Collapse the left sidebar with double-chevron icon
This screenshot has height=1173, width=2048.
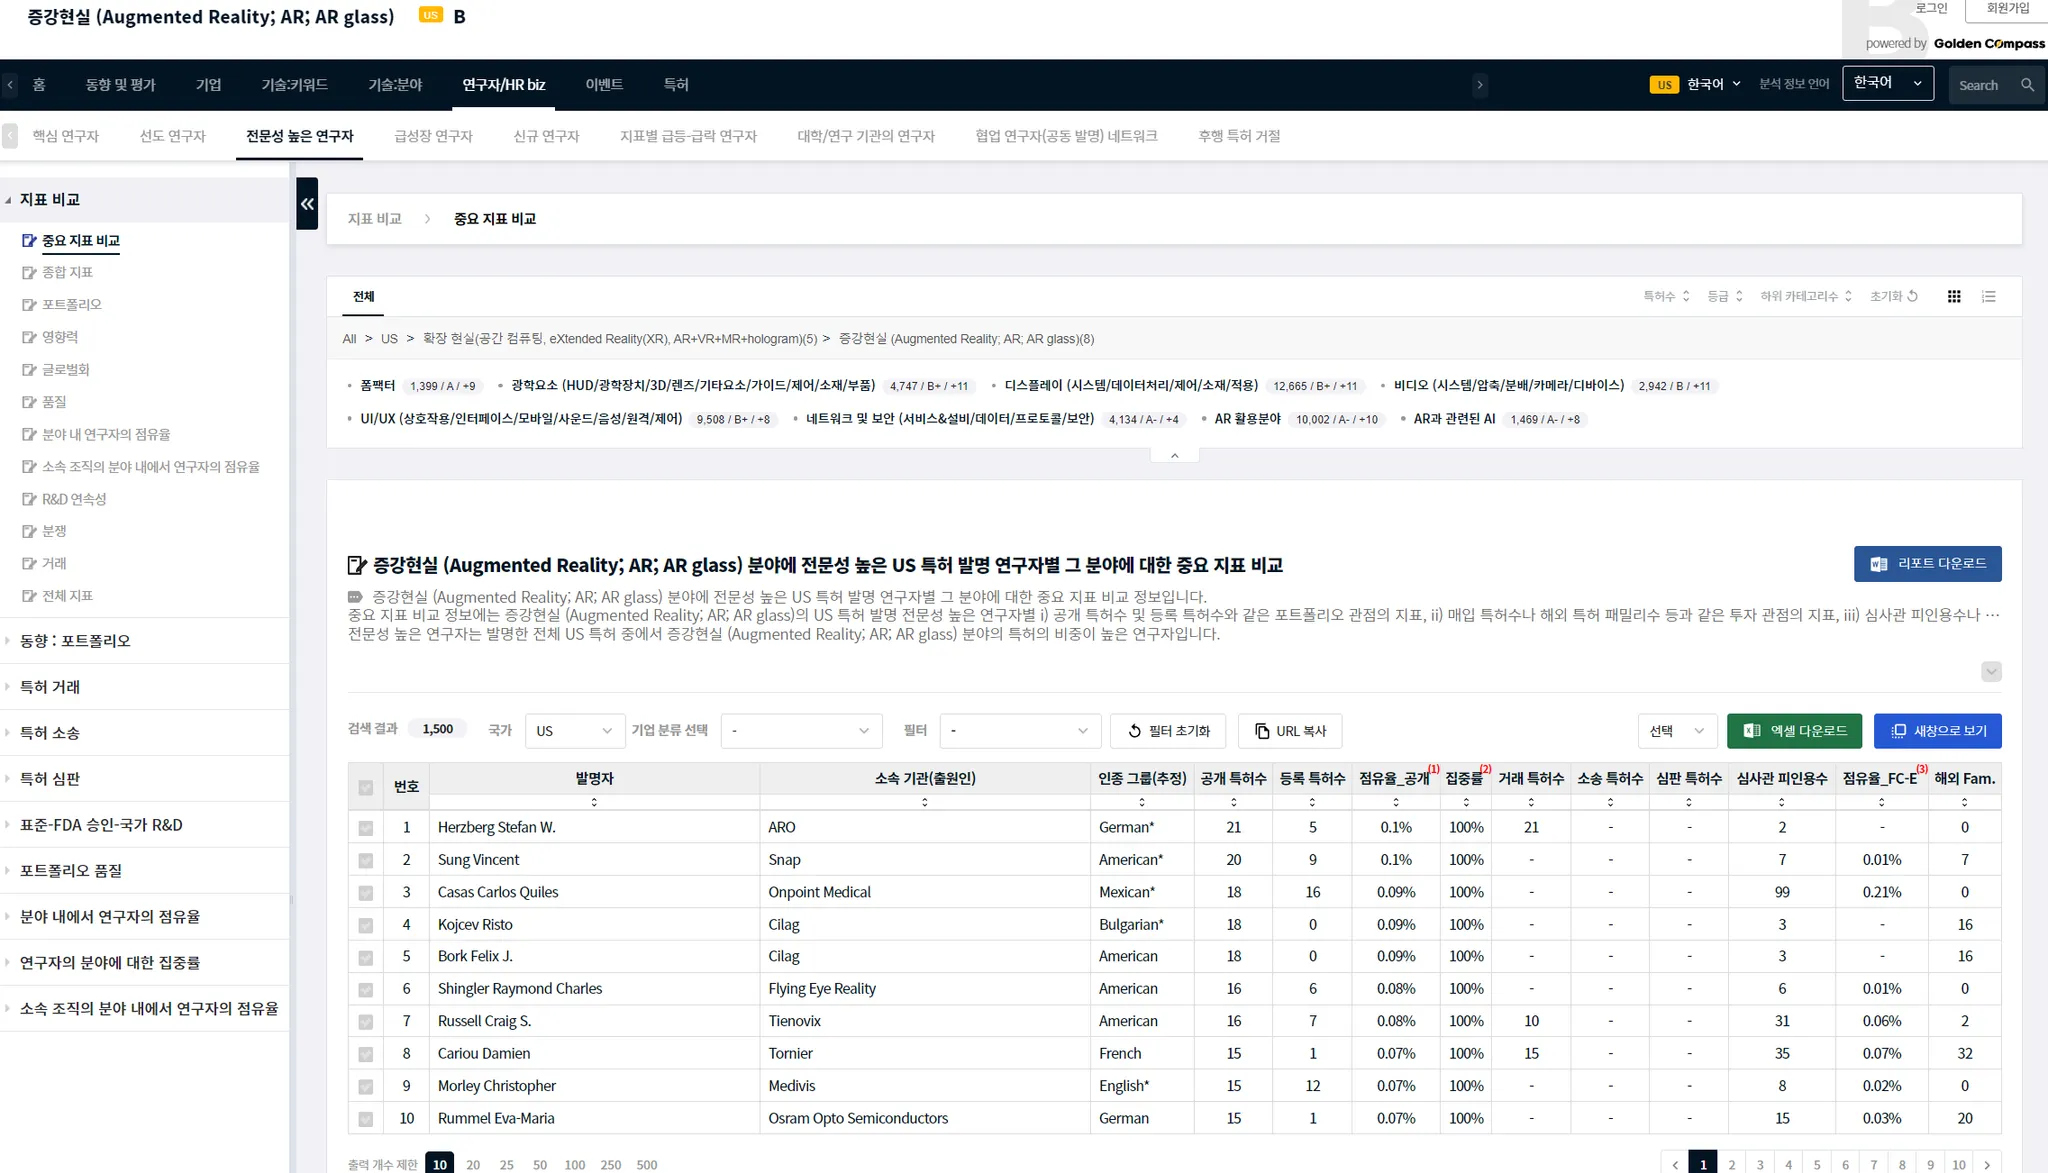point(307,204)
